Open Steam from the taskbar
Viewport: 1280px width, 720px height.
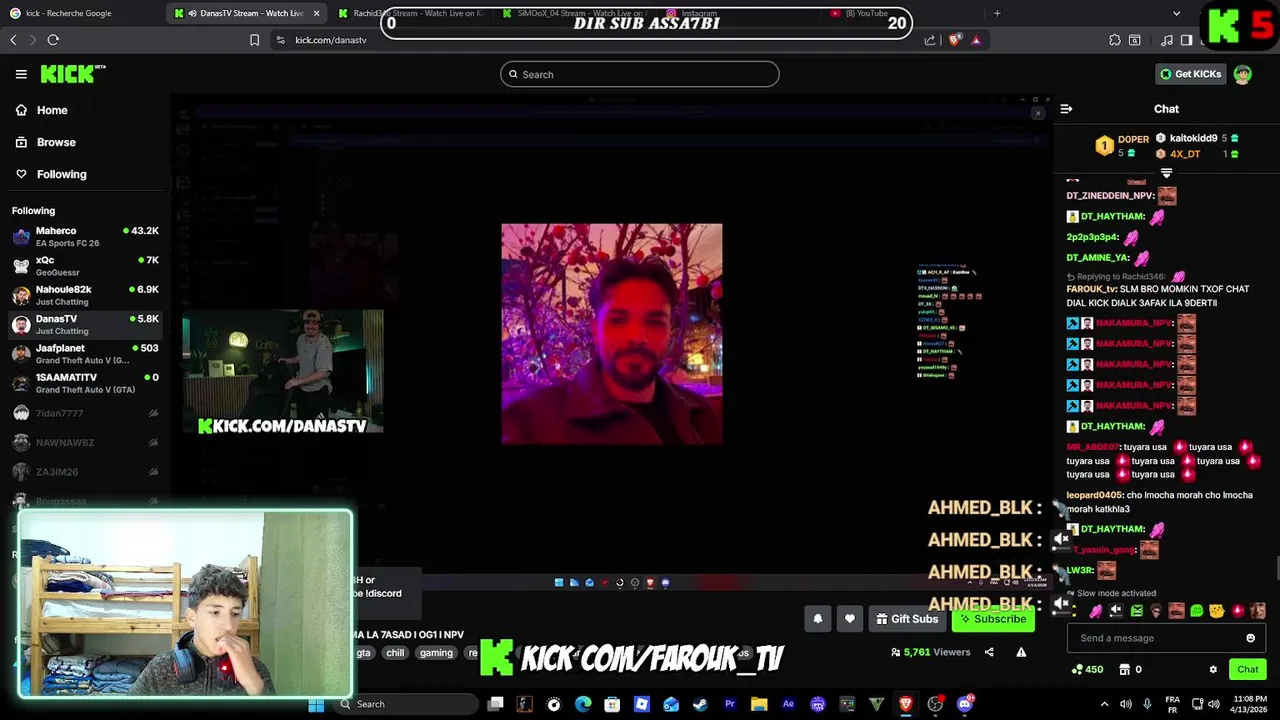tap(700, 704)
